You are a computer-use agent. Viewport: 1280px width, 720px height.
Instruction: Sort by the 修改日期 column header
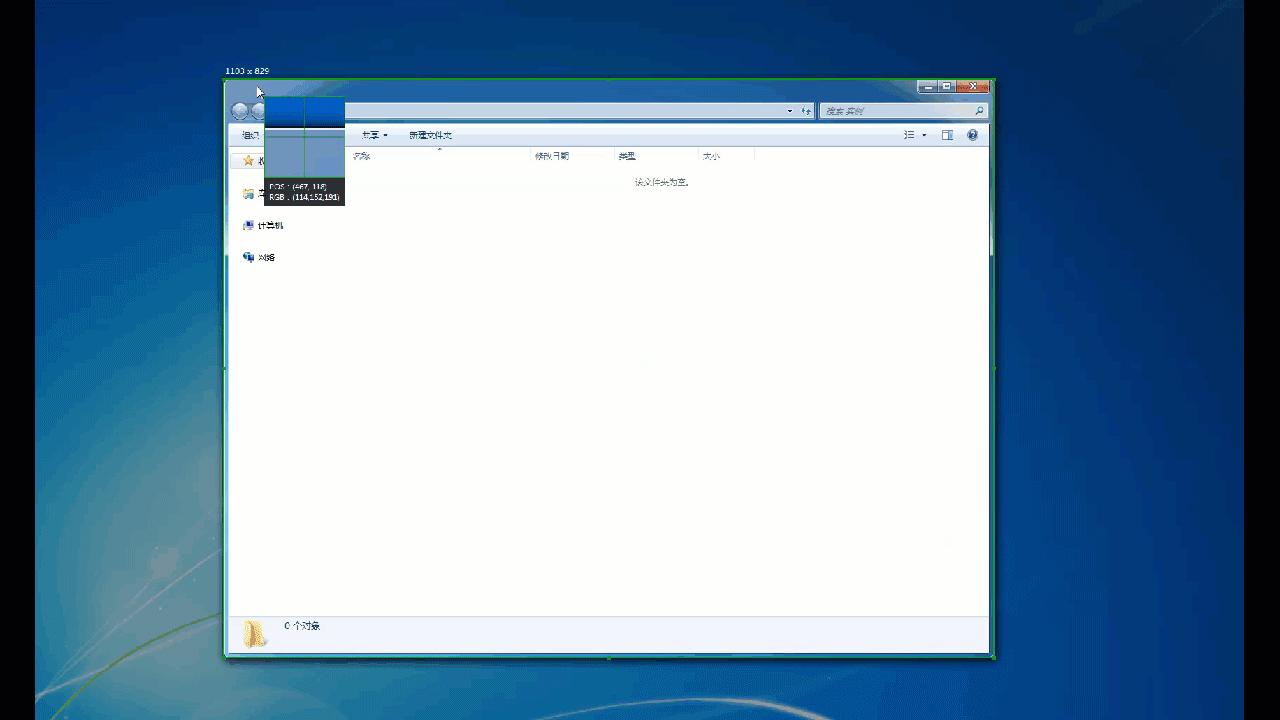pyautogui.click(x=552, y=156)
